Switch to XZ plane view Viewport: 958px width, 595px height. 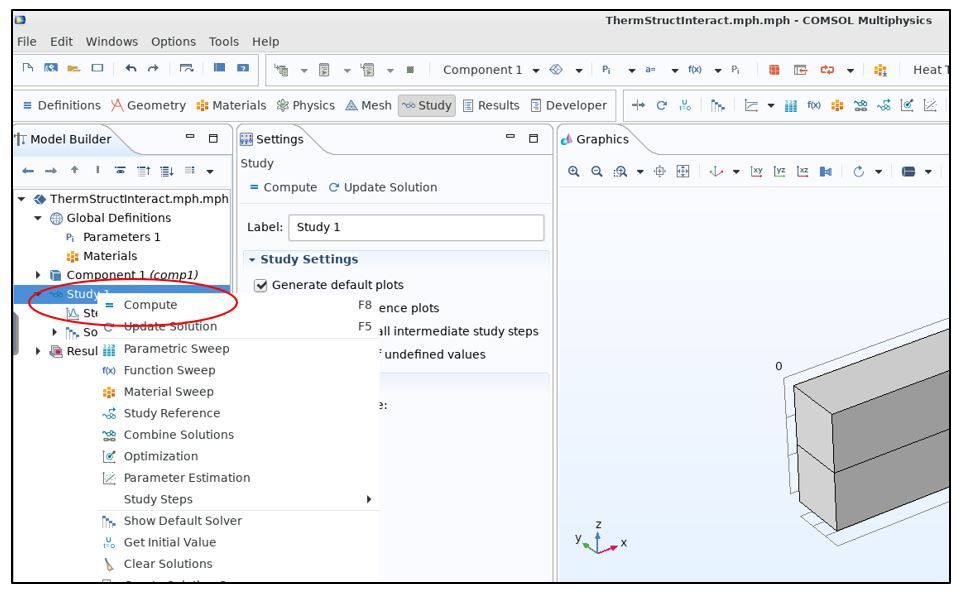coord(803,172)
